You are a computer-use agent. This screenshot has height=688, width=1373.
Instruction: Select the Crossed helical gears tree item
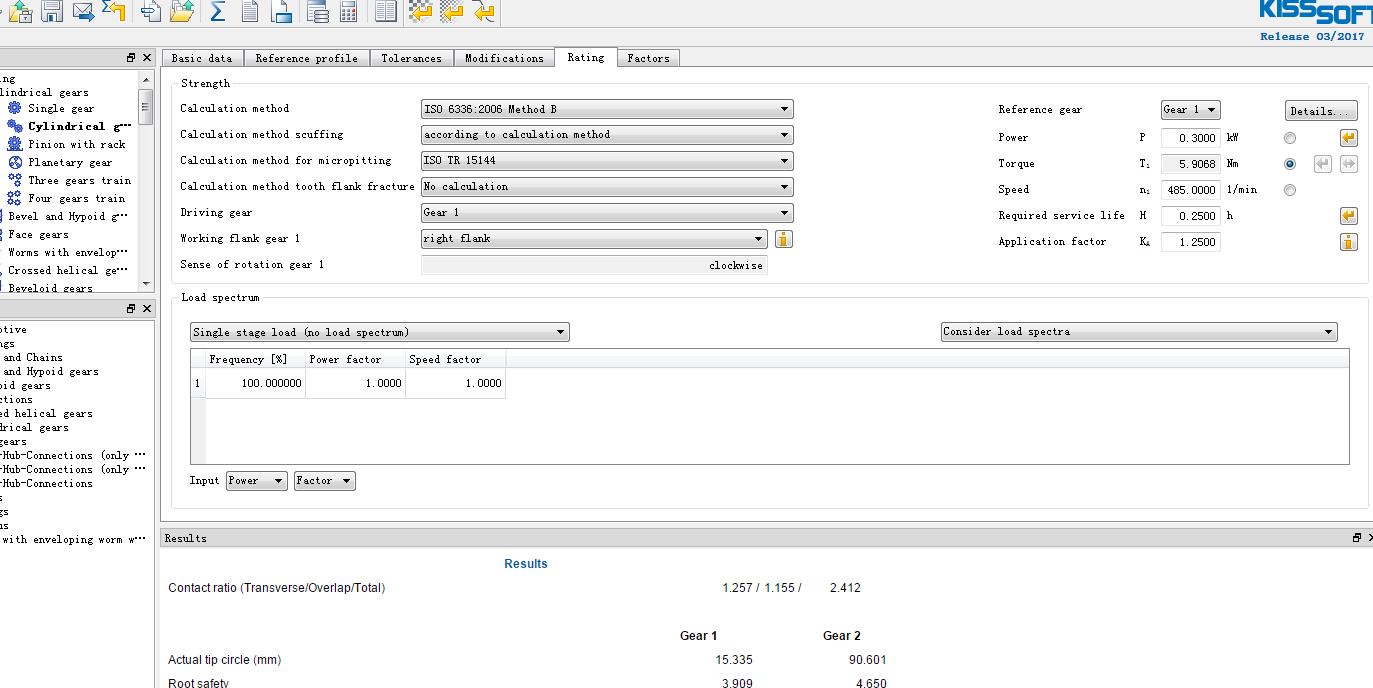tap(69, 270)
